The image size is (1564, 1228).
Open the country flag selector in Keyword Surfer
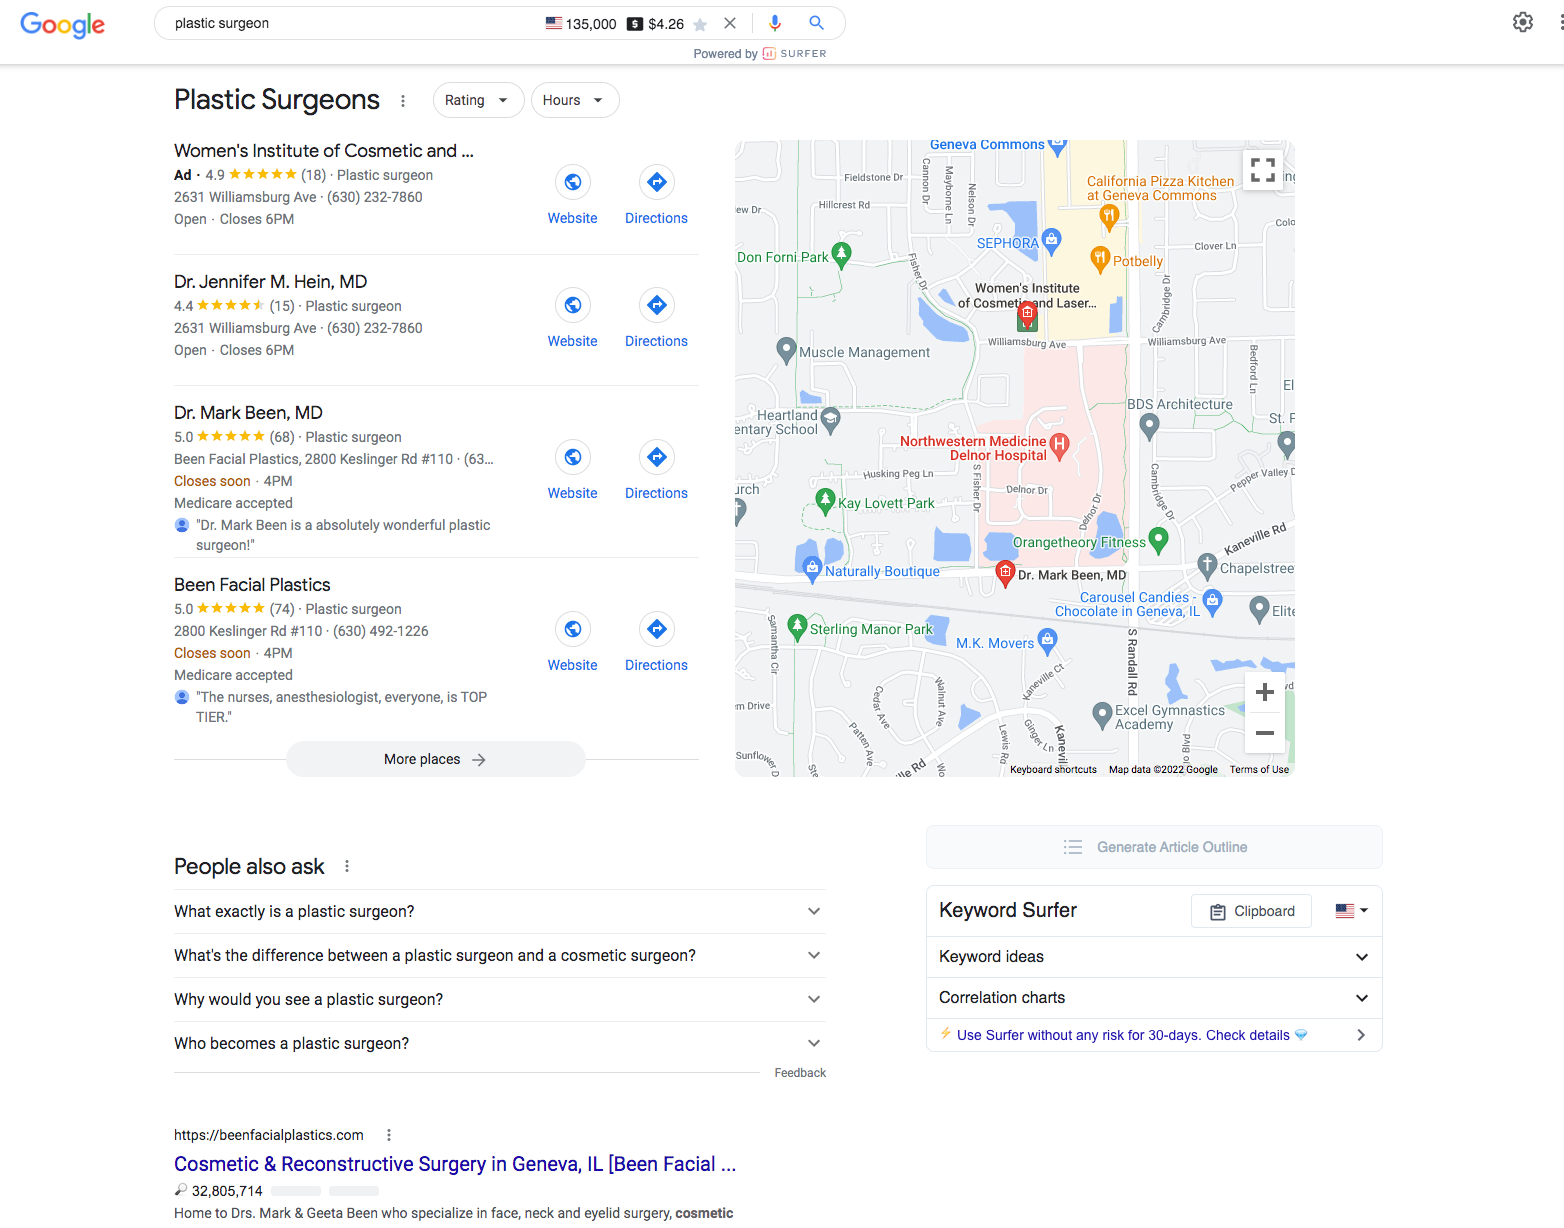(x=1352, y=911)
